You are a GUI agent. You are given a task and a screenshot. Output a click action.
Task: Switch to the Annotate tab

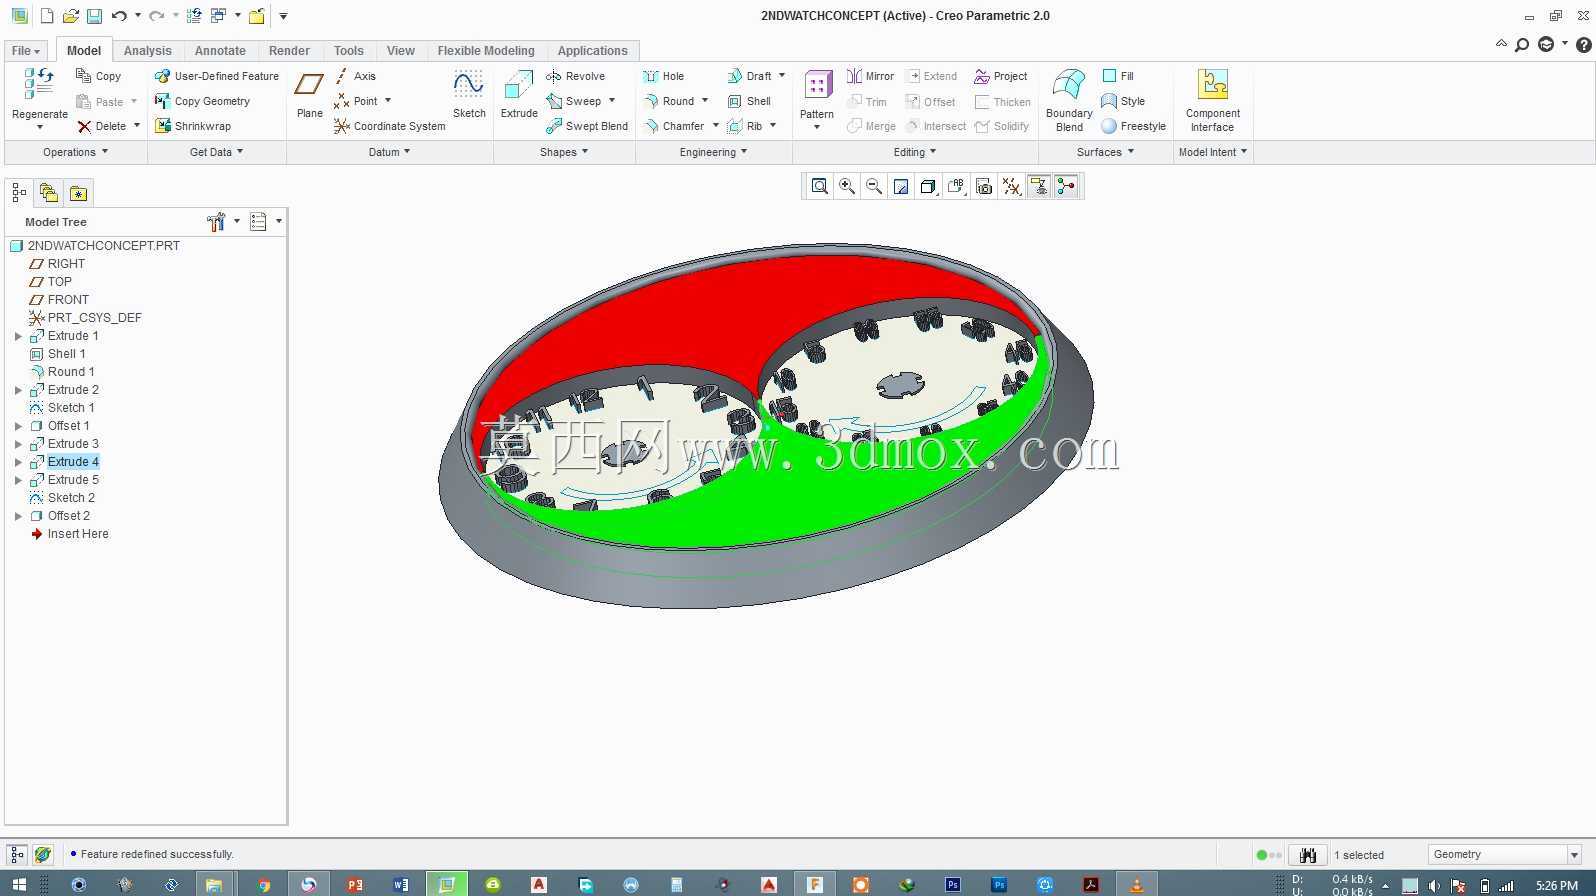pyautogui.click(x=220, y=51)
